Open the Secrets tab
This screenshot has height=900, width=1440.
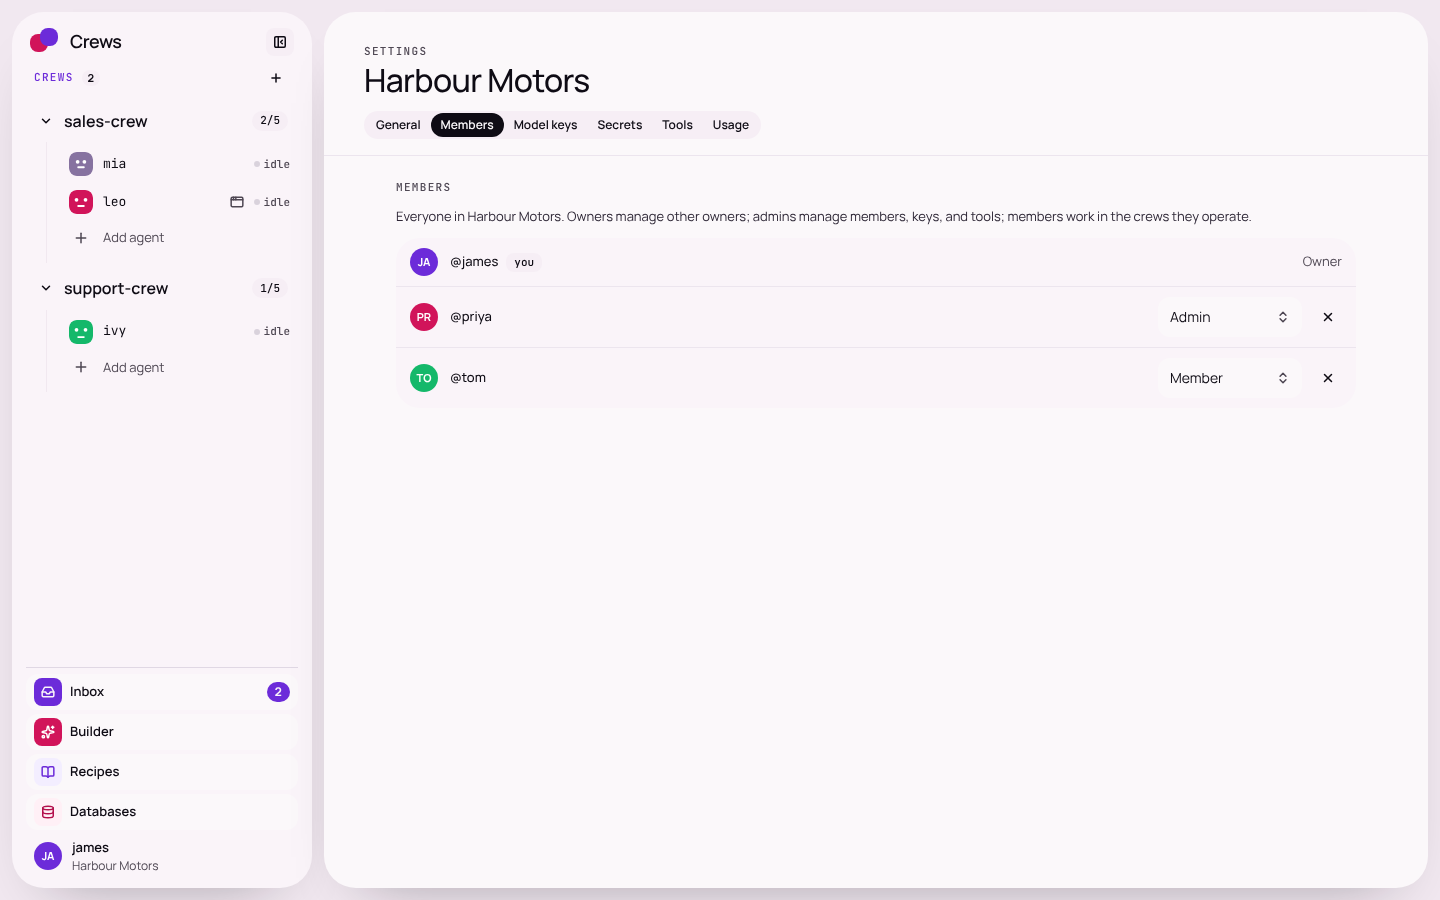(620, 125)
